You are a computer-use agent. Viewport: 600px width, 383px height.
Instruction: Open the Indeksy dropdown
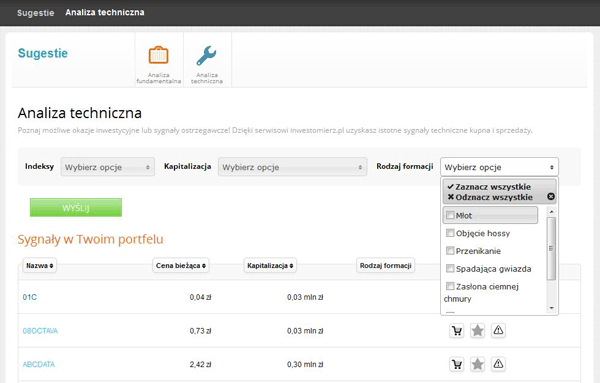tap(108, 167)
